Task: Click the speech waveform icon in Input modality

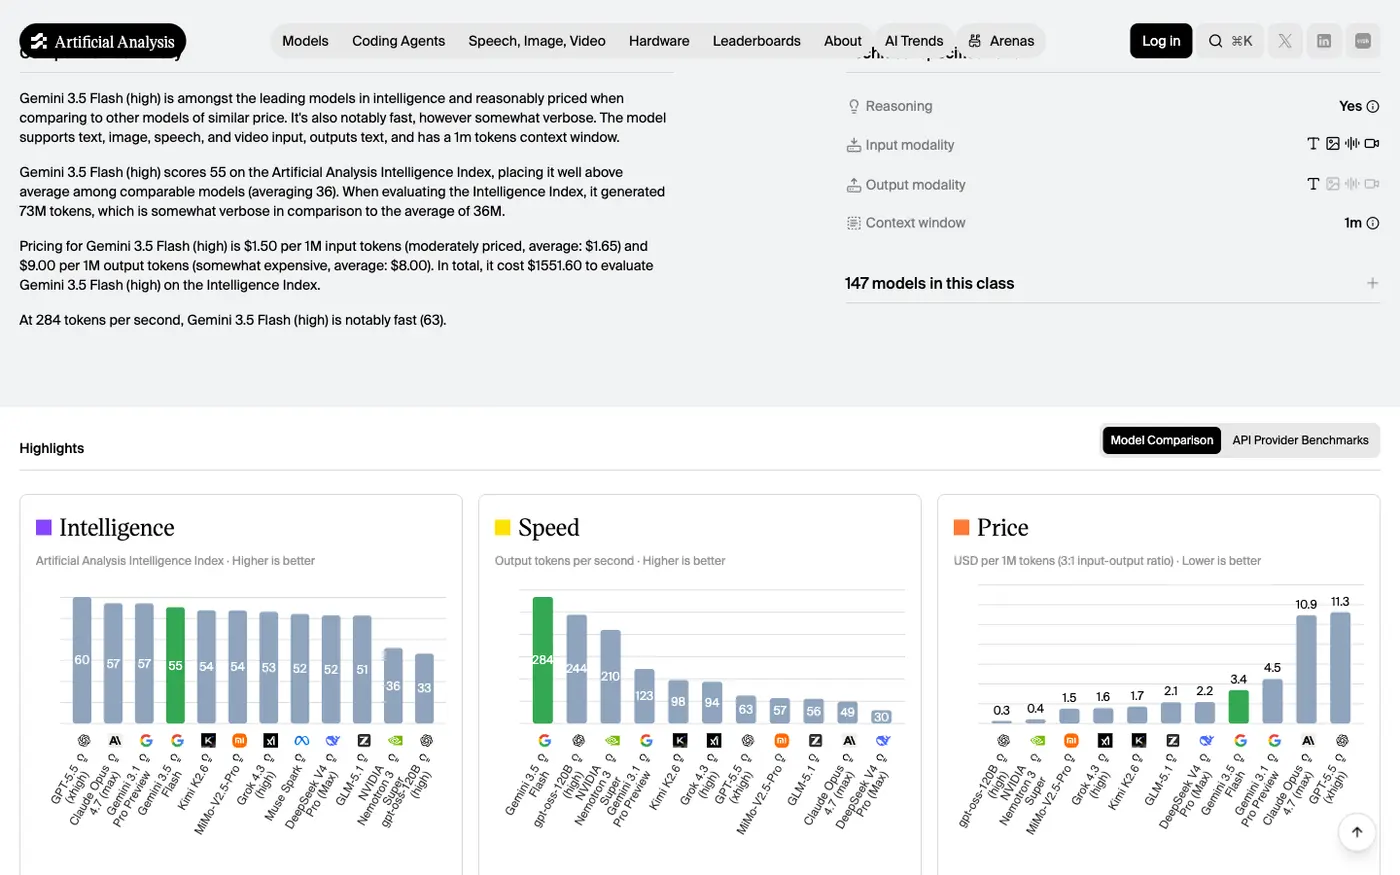Action: [1352, 144]
